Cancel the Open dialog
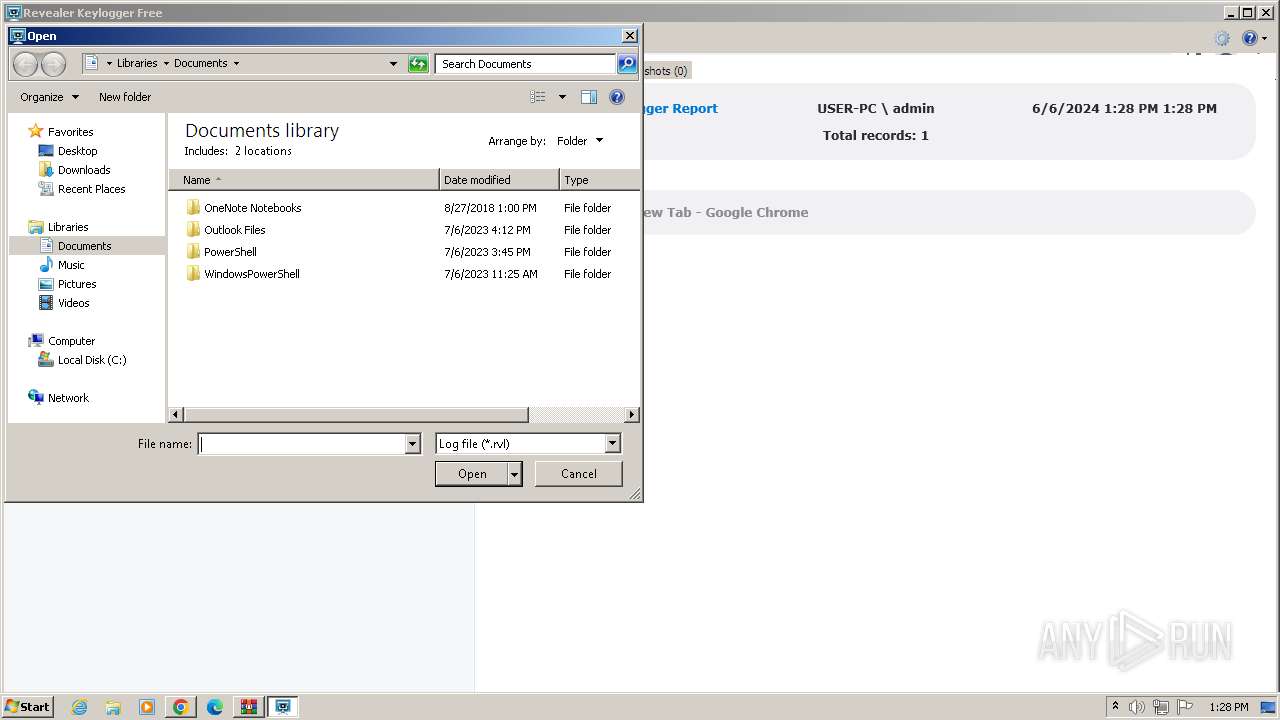The width and height of the screenshot is (1280, 720). pos(579,474)
